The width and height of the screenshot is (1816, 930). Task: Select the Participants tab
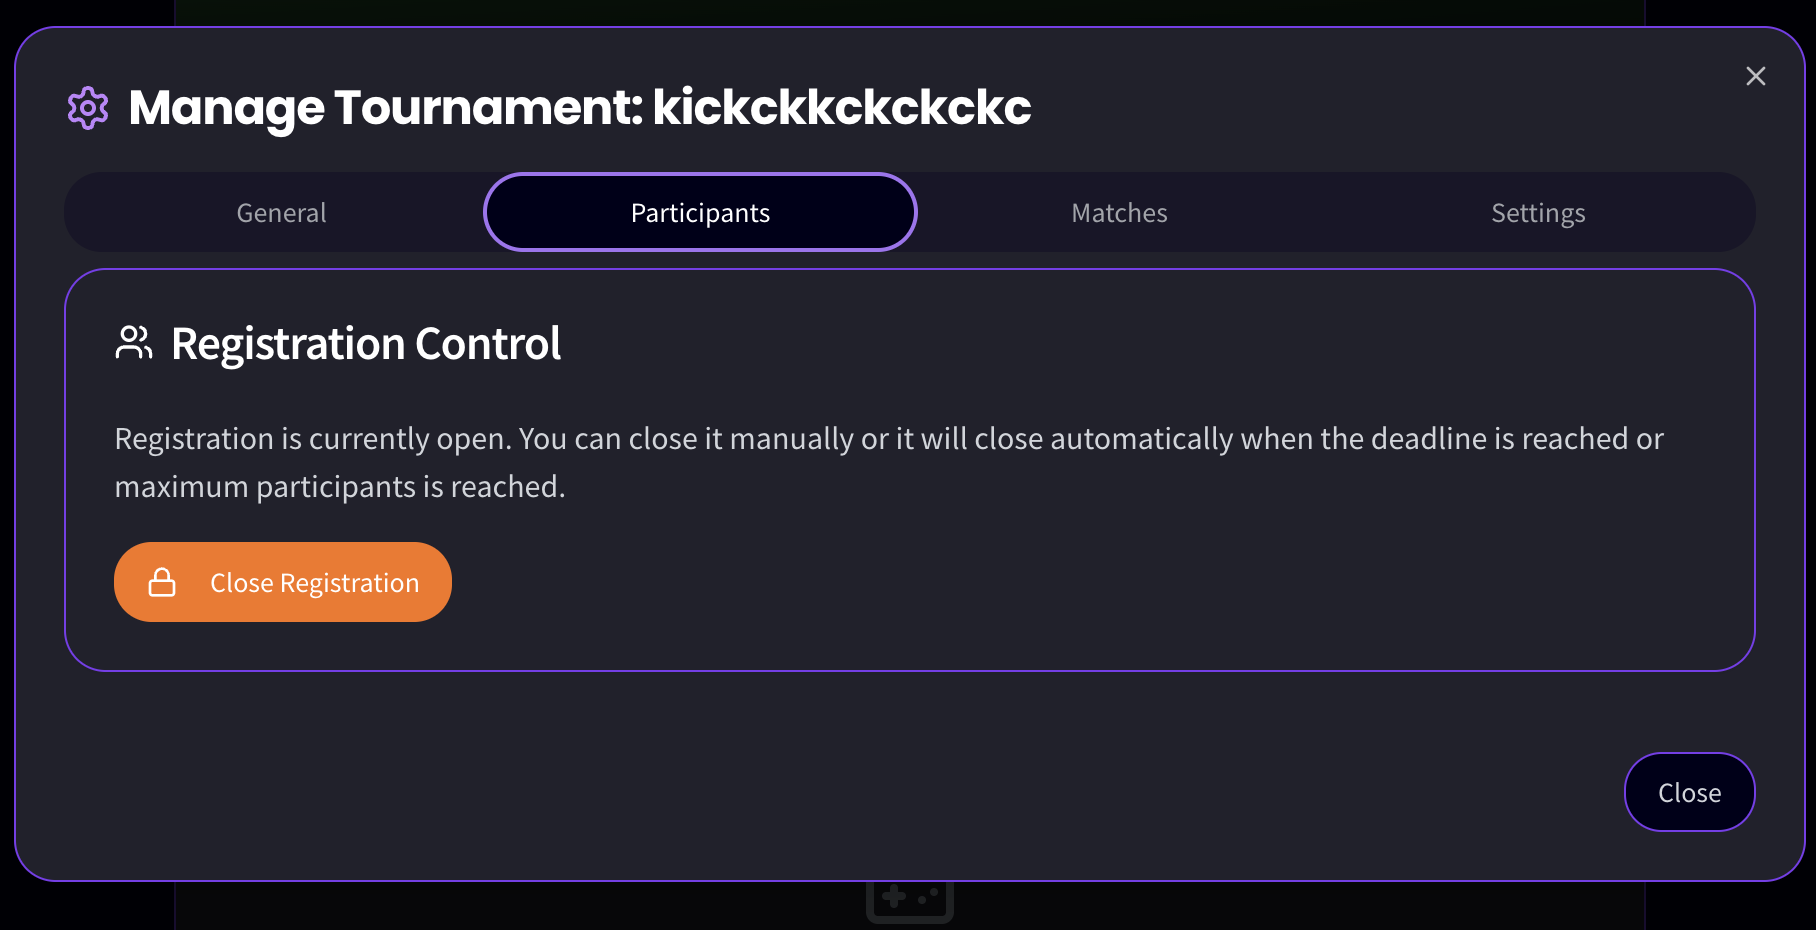point(700,212)
